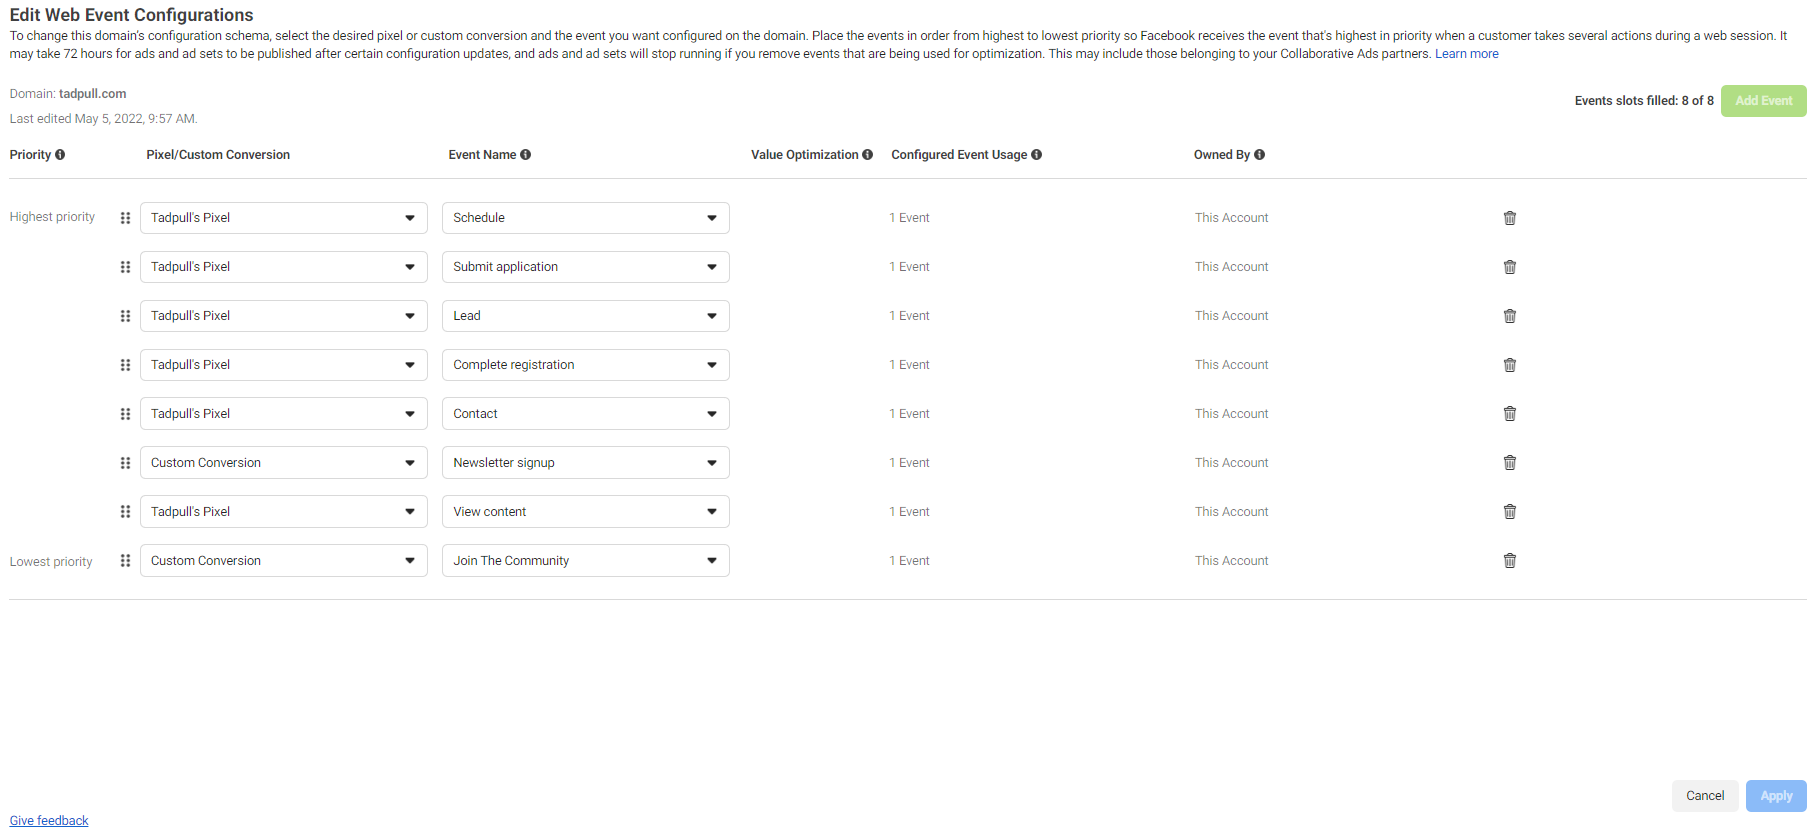Screen dimensions: 1818x830
Task: Open the Learn more link
Action: tap(1466, 54)
